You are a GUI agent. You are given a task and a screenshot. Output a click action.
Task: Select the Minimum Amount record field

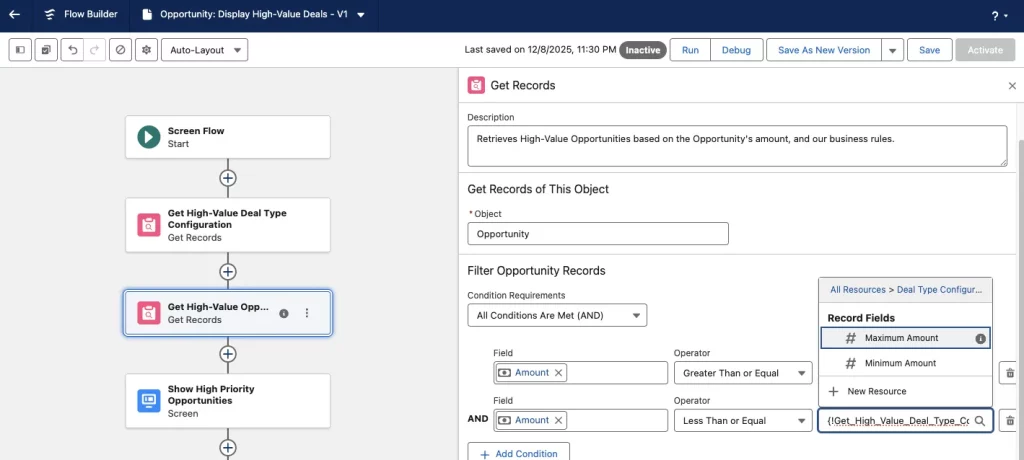tap(905, 363)
